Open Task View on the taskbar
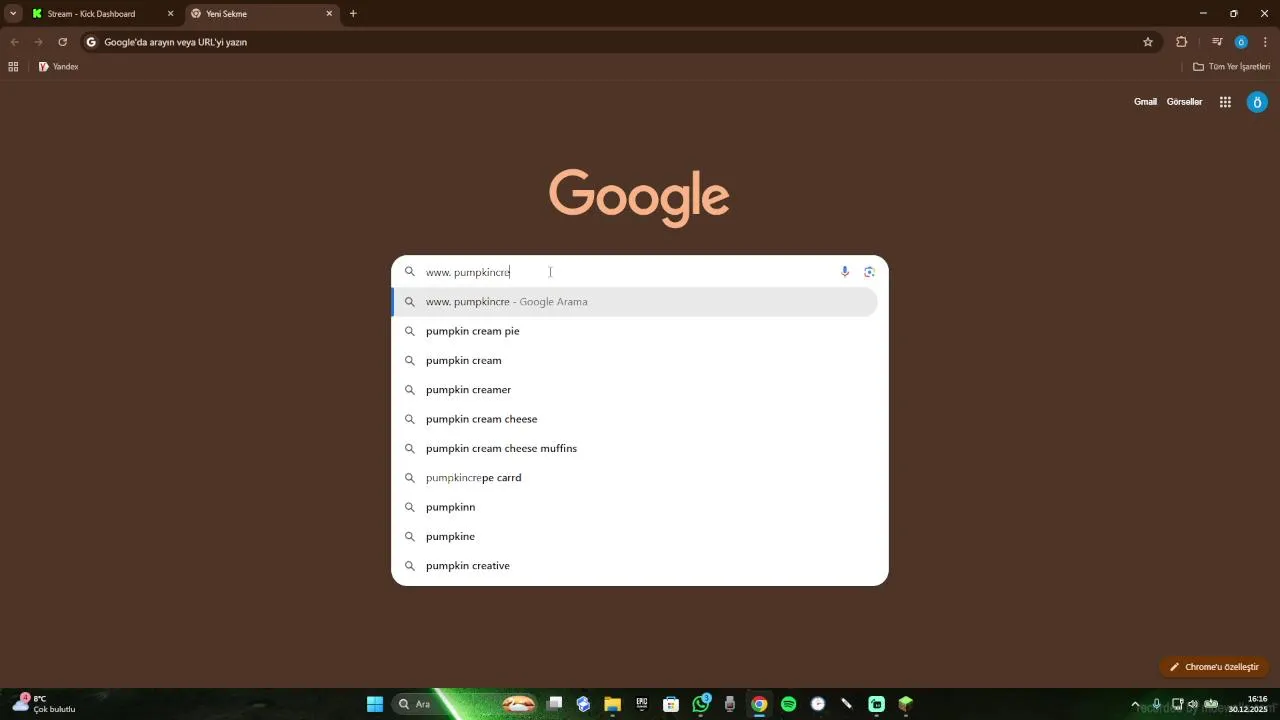This screenshot has width=1280, height=720. point(555,704)
